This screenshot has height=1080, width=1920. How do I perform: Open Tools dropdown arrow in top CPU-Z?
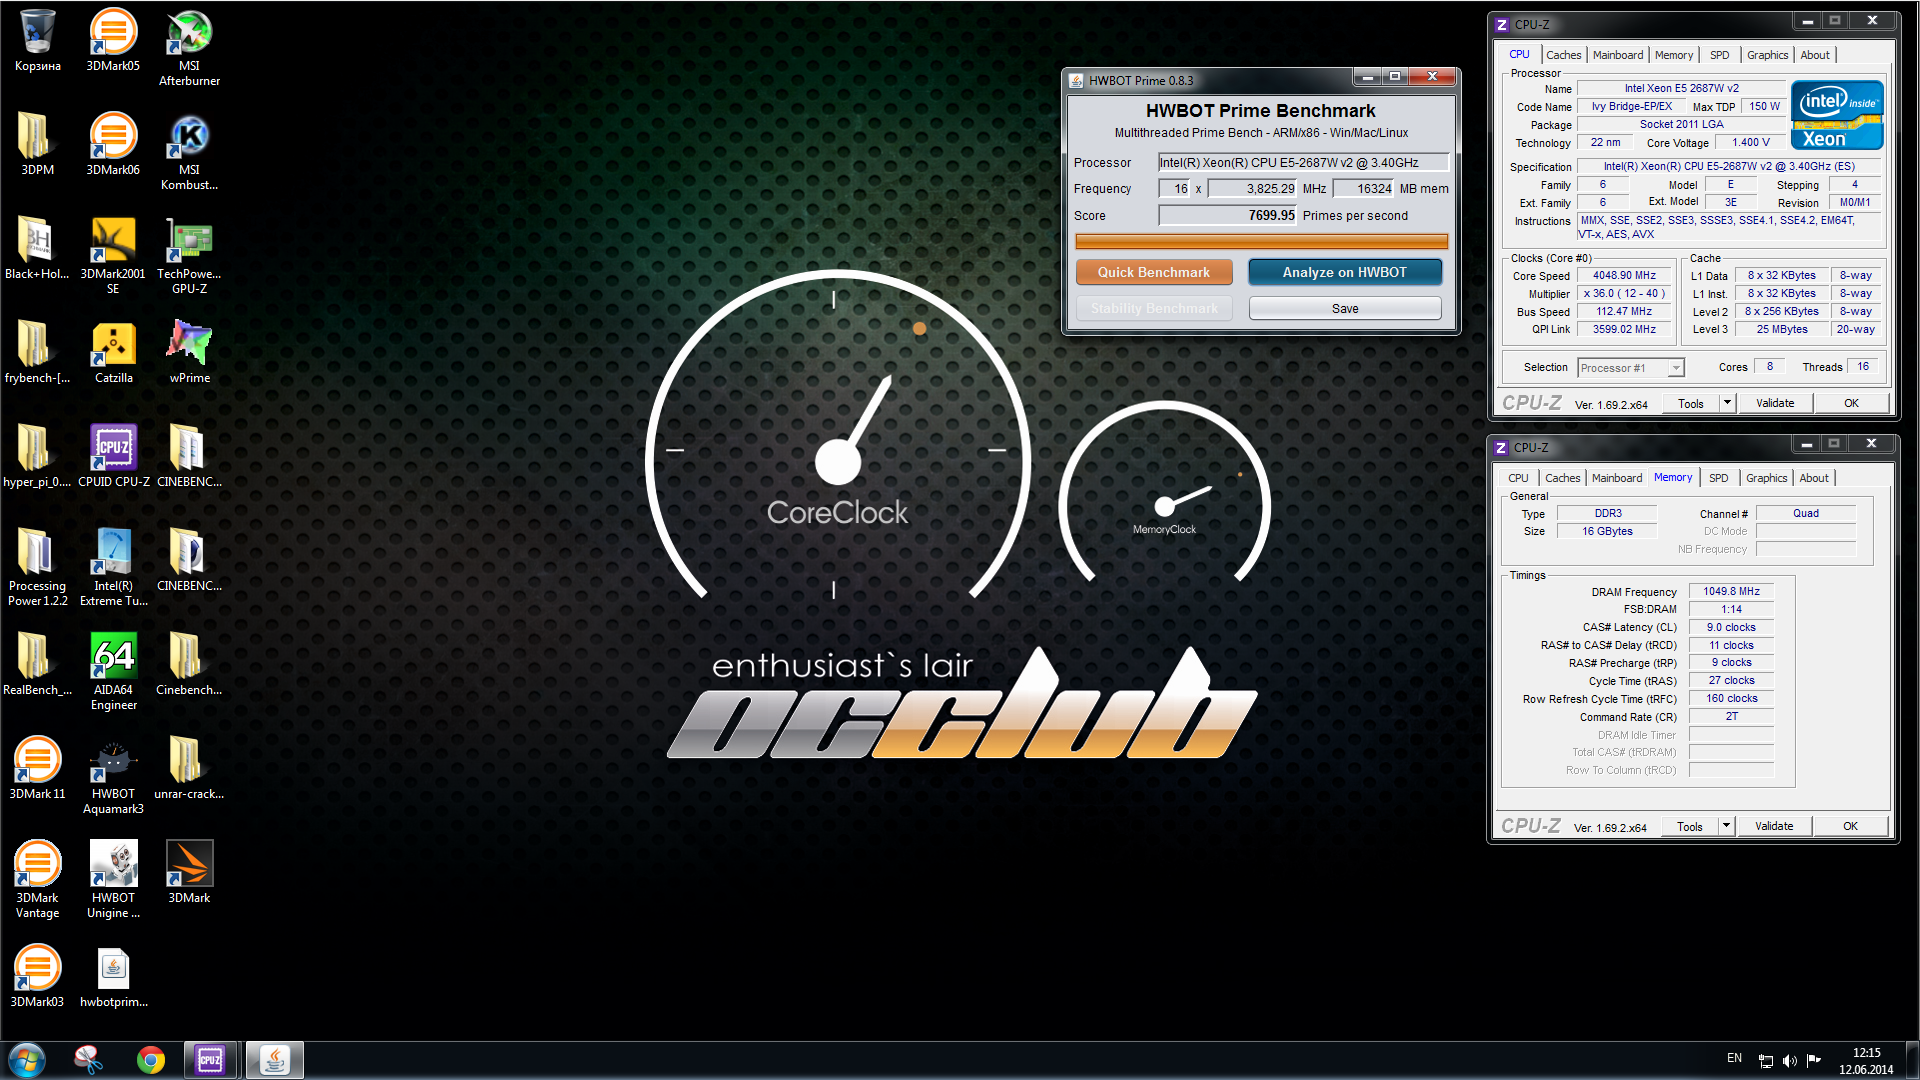pos(1727,403)
